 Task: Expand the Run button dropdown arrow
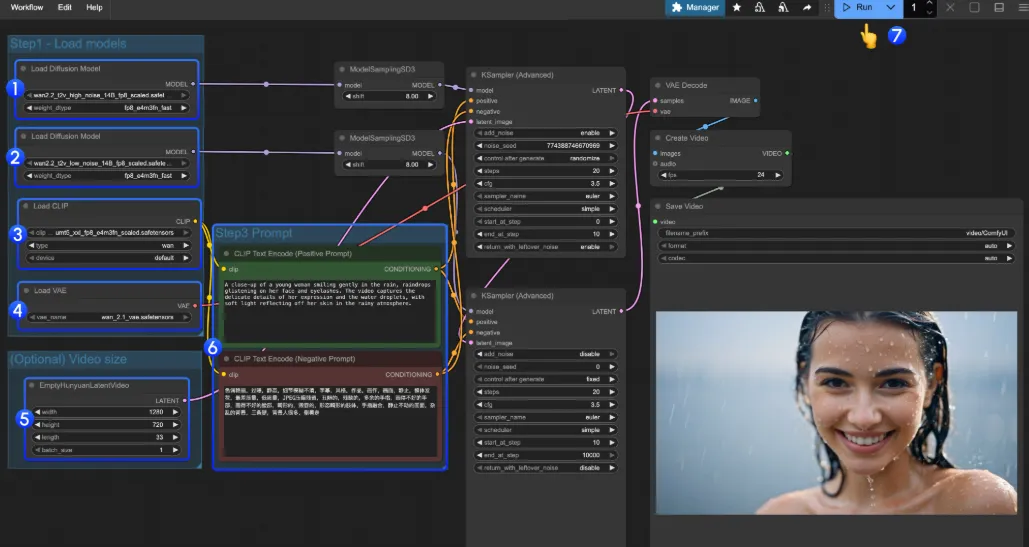(x=890, y=8)
